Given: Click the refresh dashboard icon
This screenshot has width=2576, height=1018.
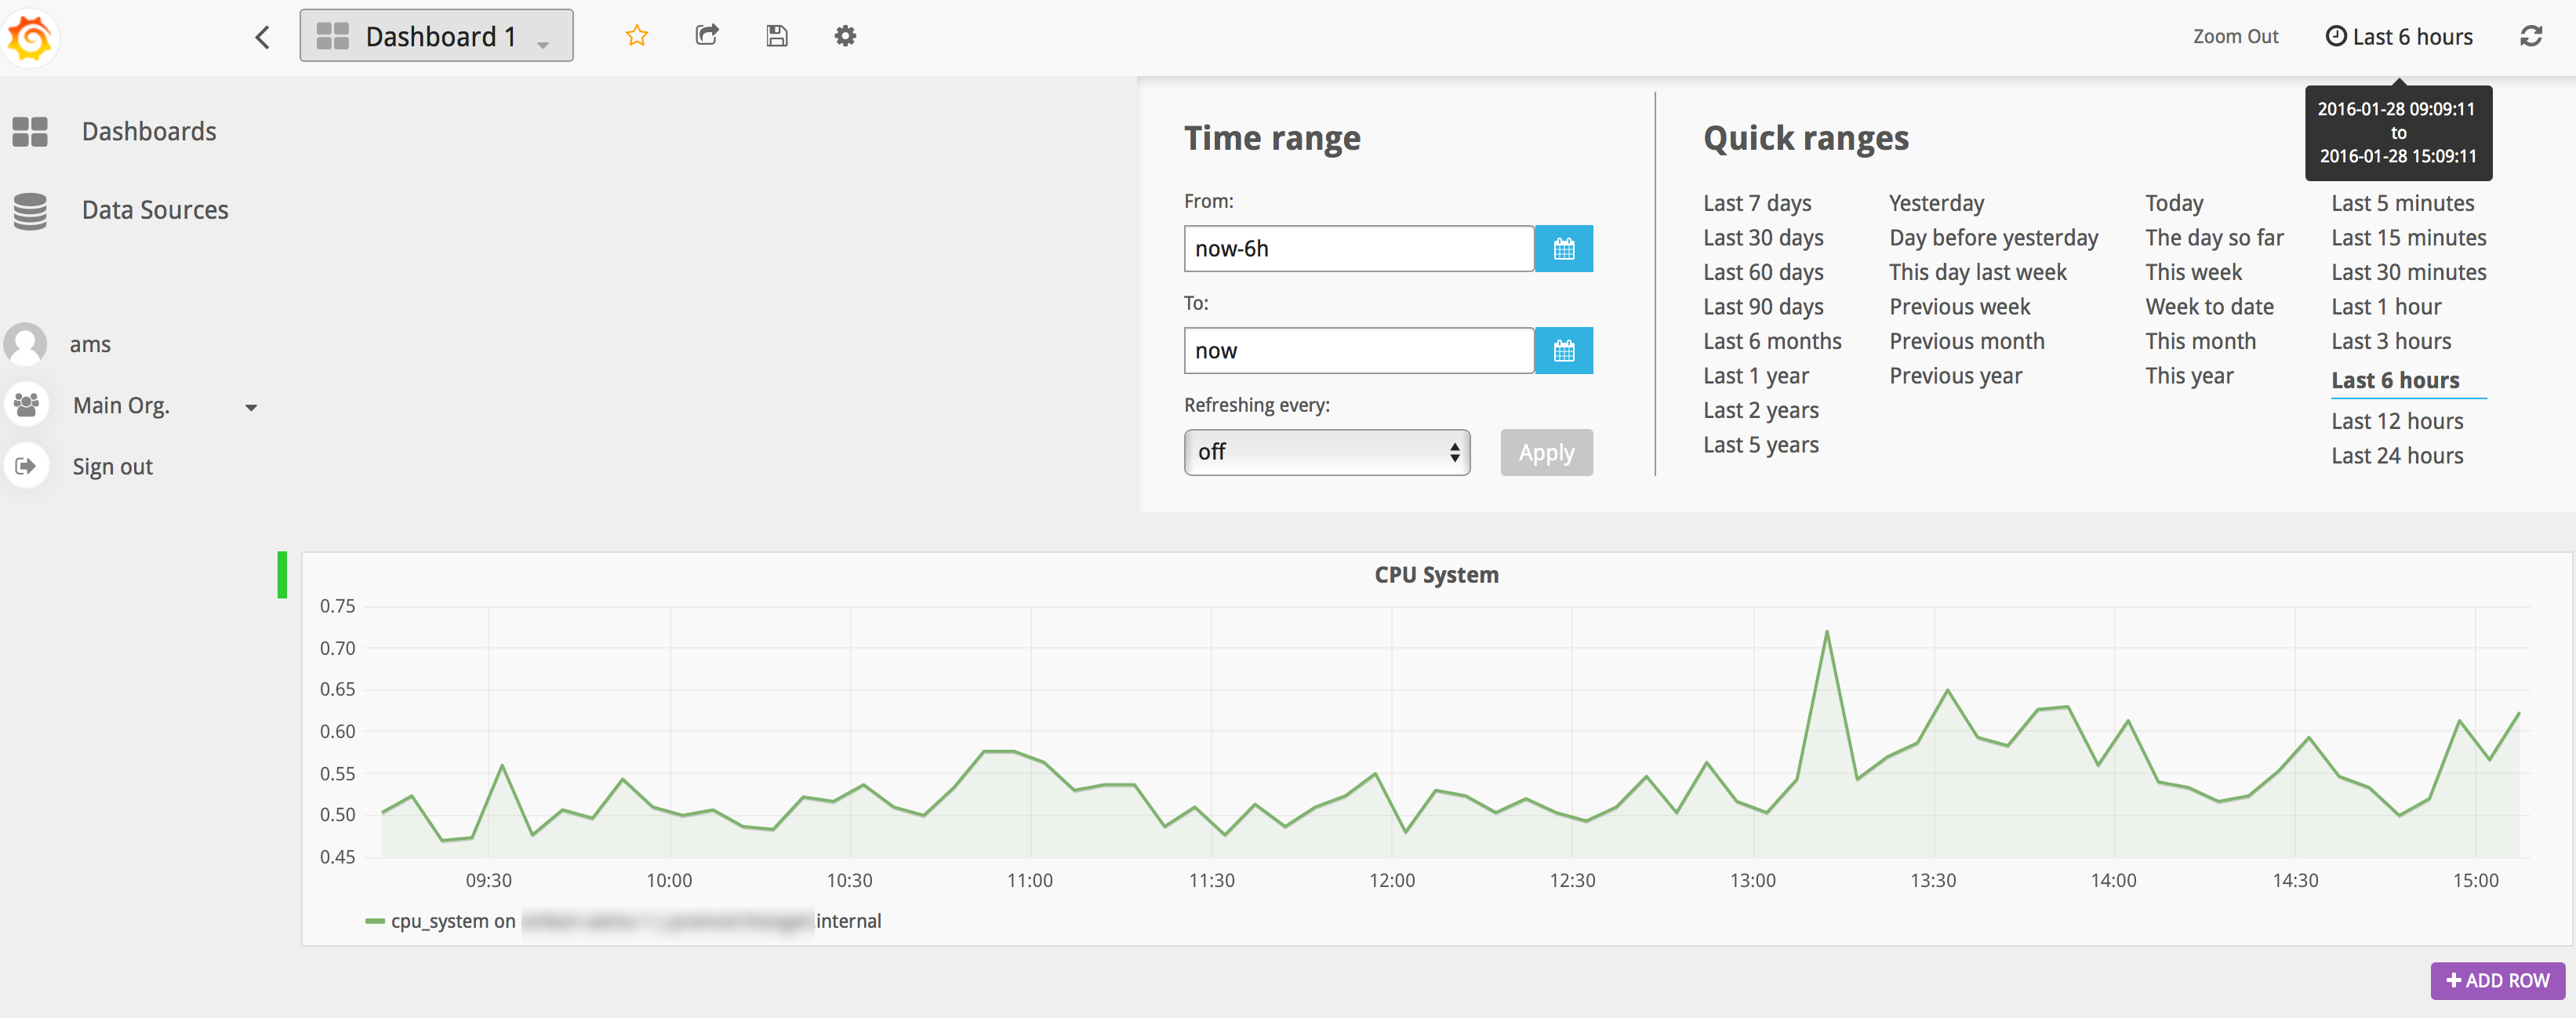Looking at the screenshot, I should (x=2530, y=37).
